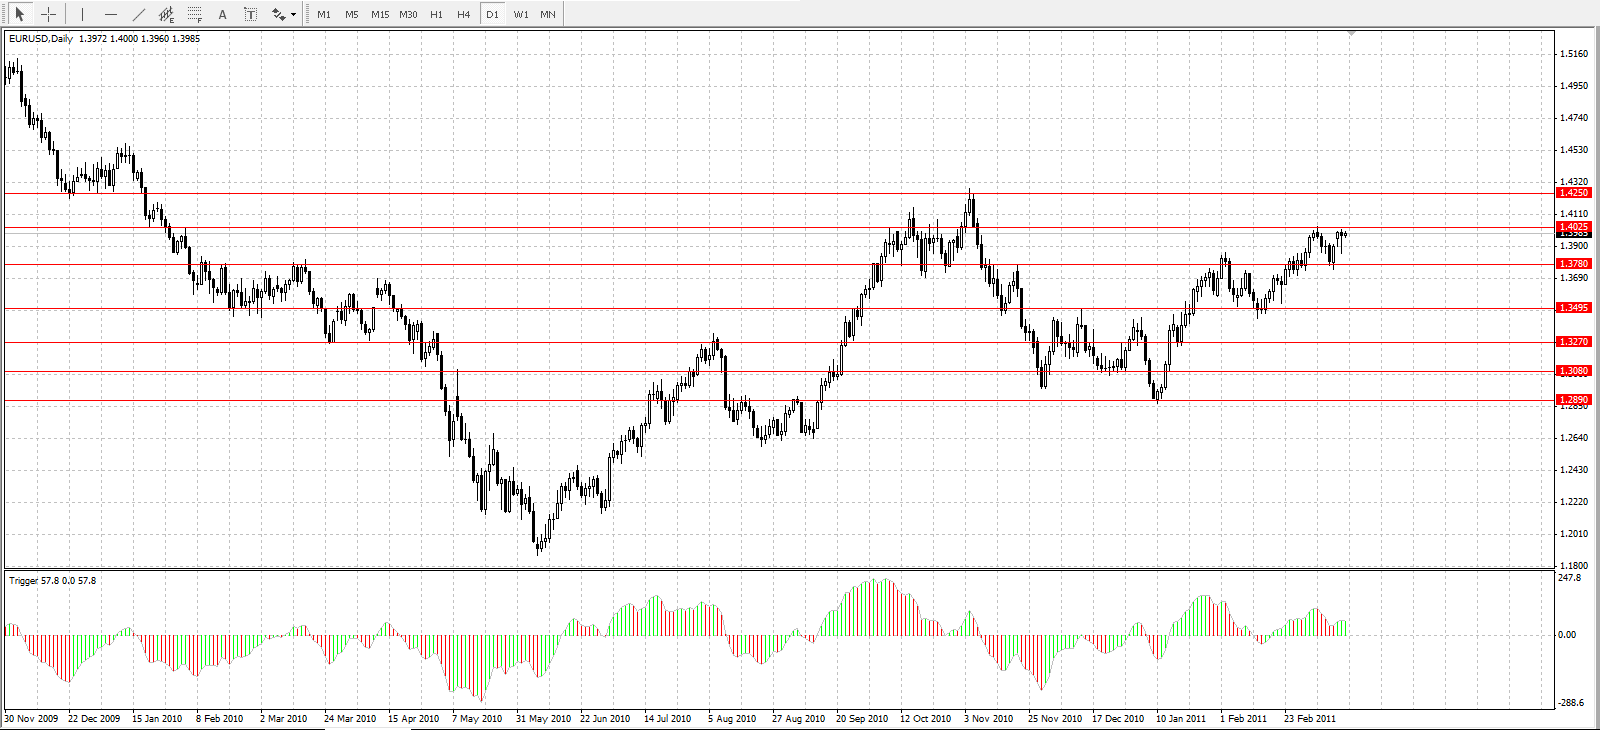1600x730 pixels.
Task: Switch chart to M1 timeframe
Action: coord(324,15)
